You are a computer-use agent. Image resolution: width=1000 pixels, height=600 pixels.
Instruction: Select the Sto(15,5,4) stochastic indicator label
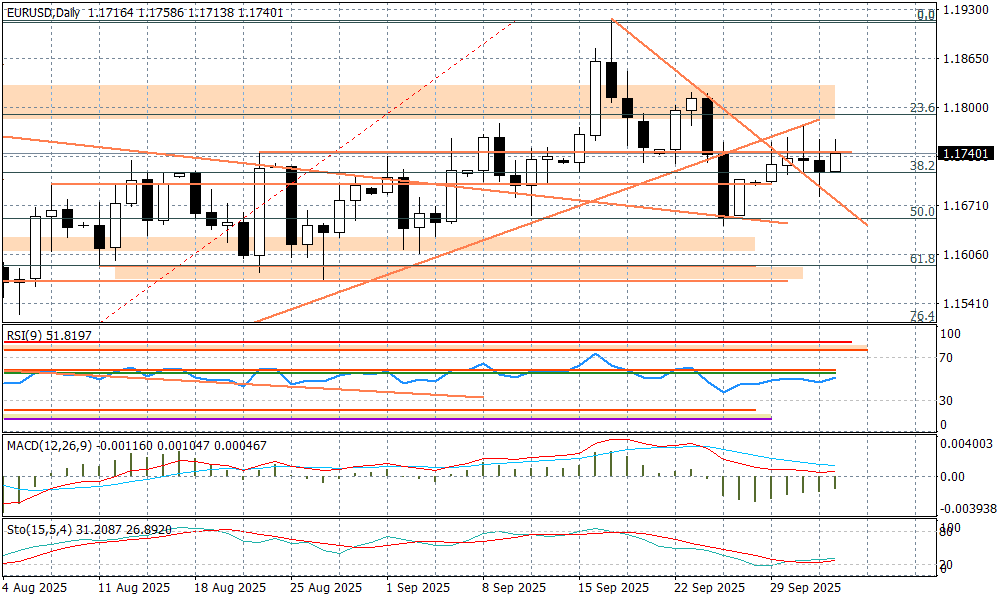click(x=42, y=528)
